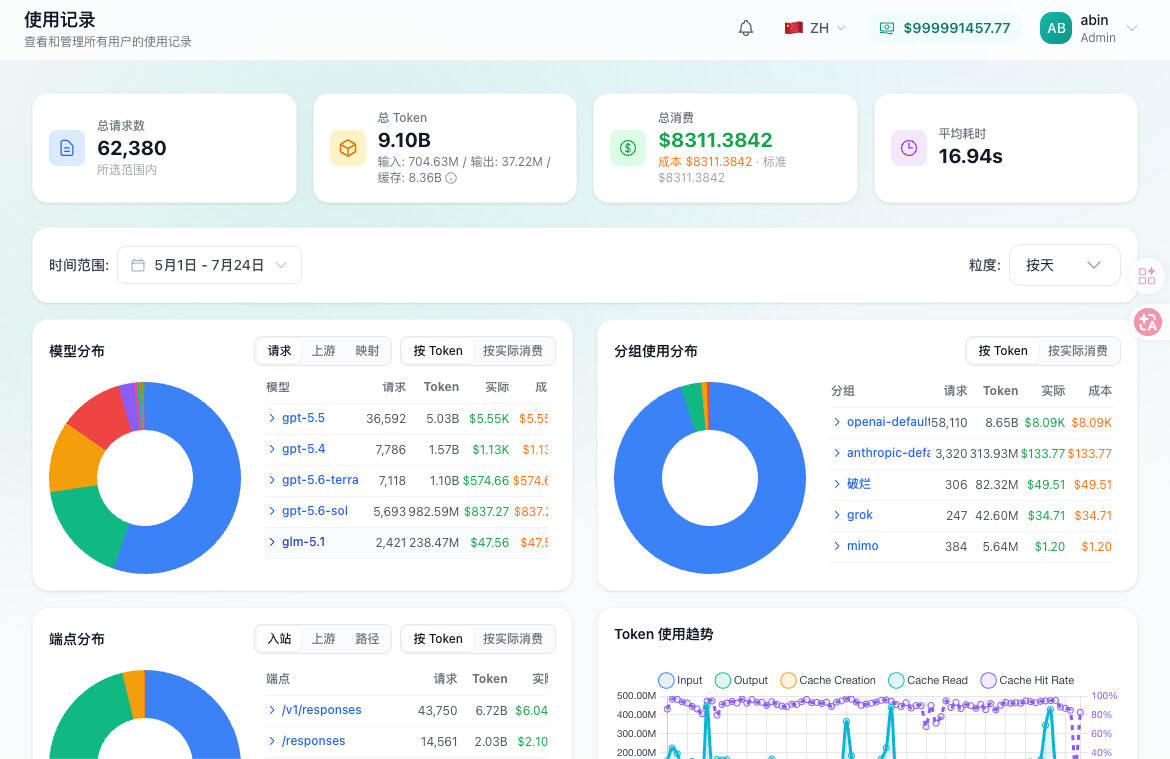Click the gpt-5.6-terra model name
1170x759 pixels.
click(320, 480)
